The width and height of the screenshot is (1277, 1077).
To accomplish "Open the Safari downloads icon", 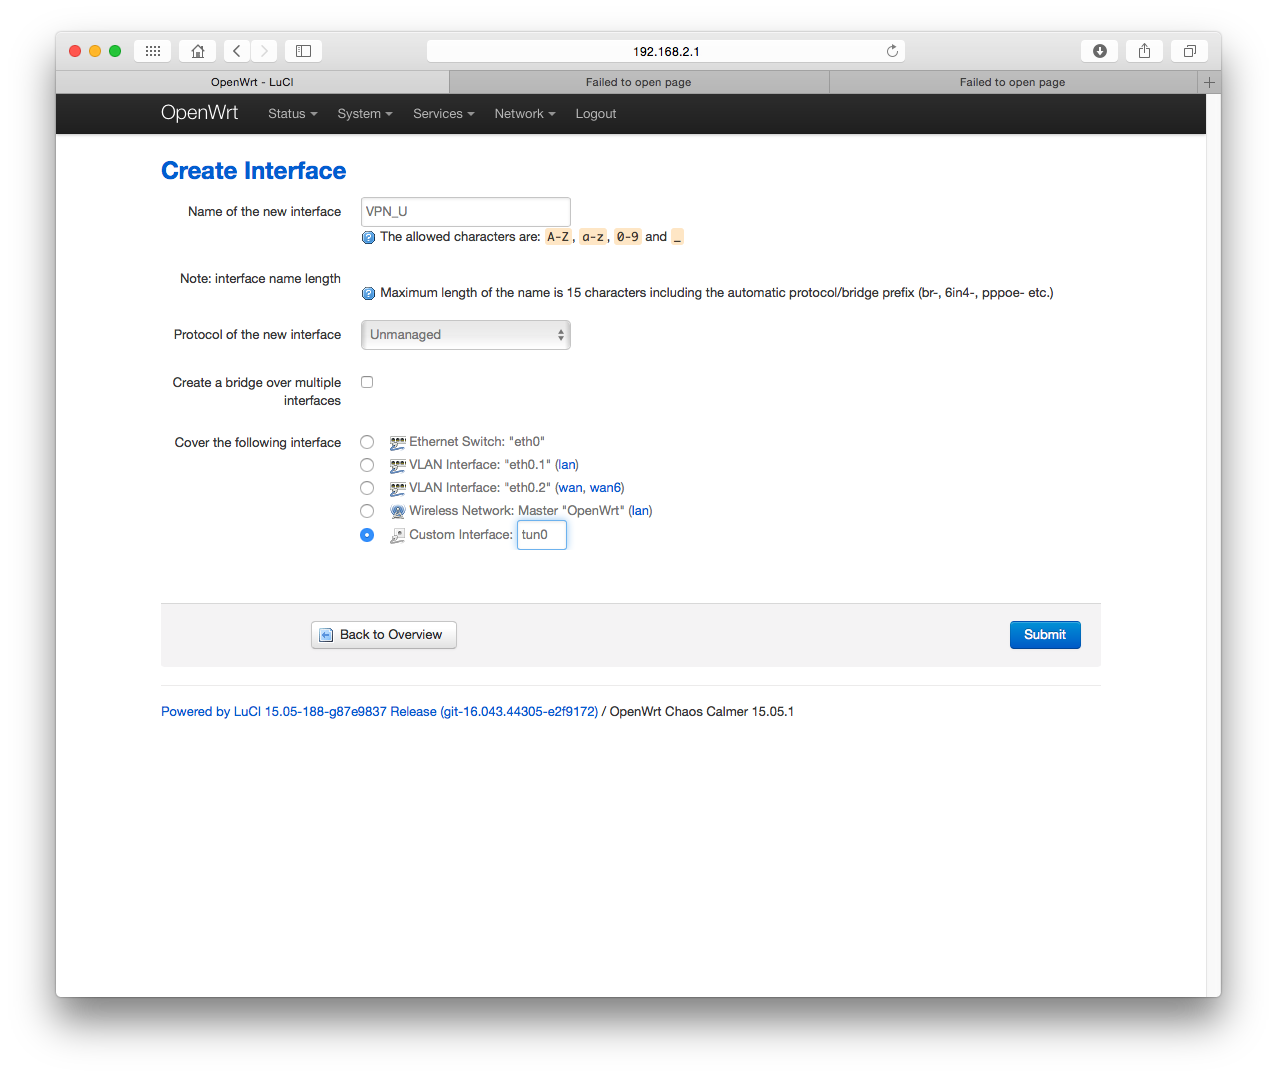I will tap(1100, 51).
